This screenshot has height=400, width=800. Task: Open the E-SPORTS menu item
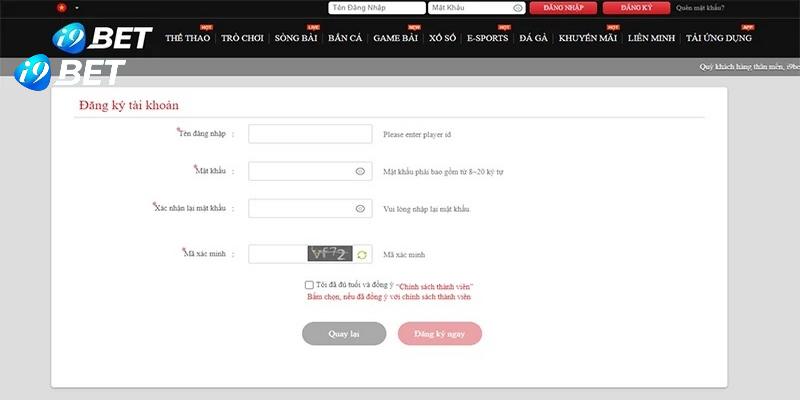(x=487, y=38)
